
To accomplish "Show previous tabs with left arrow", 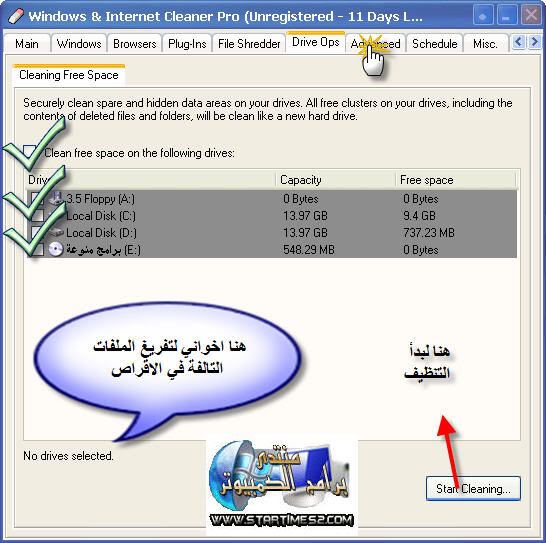I will [518, 42].
